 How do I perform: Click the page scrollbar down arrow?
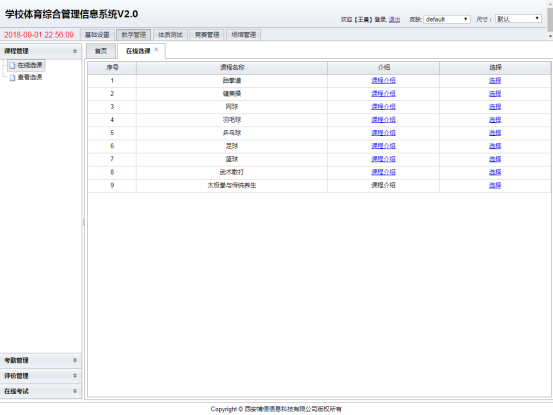(x=550, y=36)
